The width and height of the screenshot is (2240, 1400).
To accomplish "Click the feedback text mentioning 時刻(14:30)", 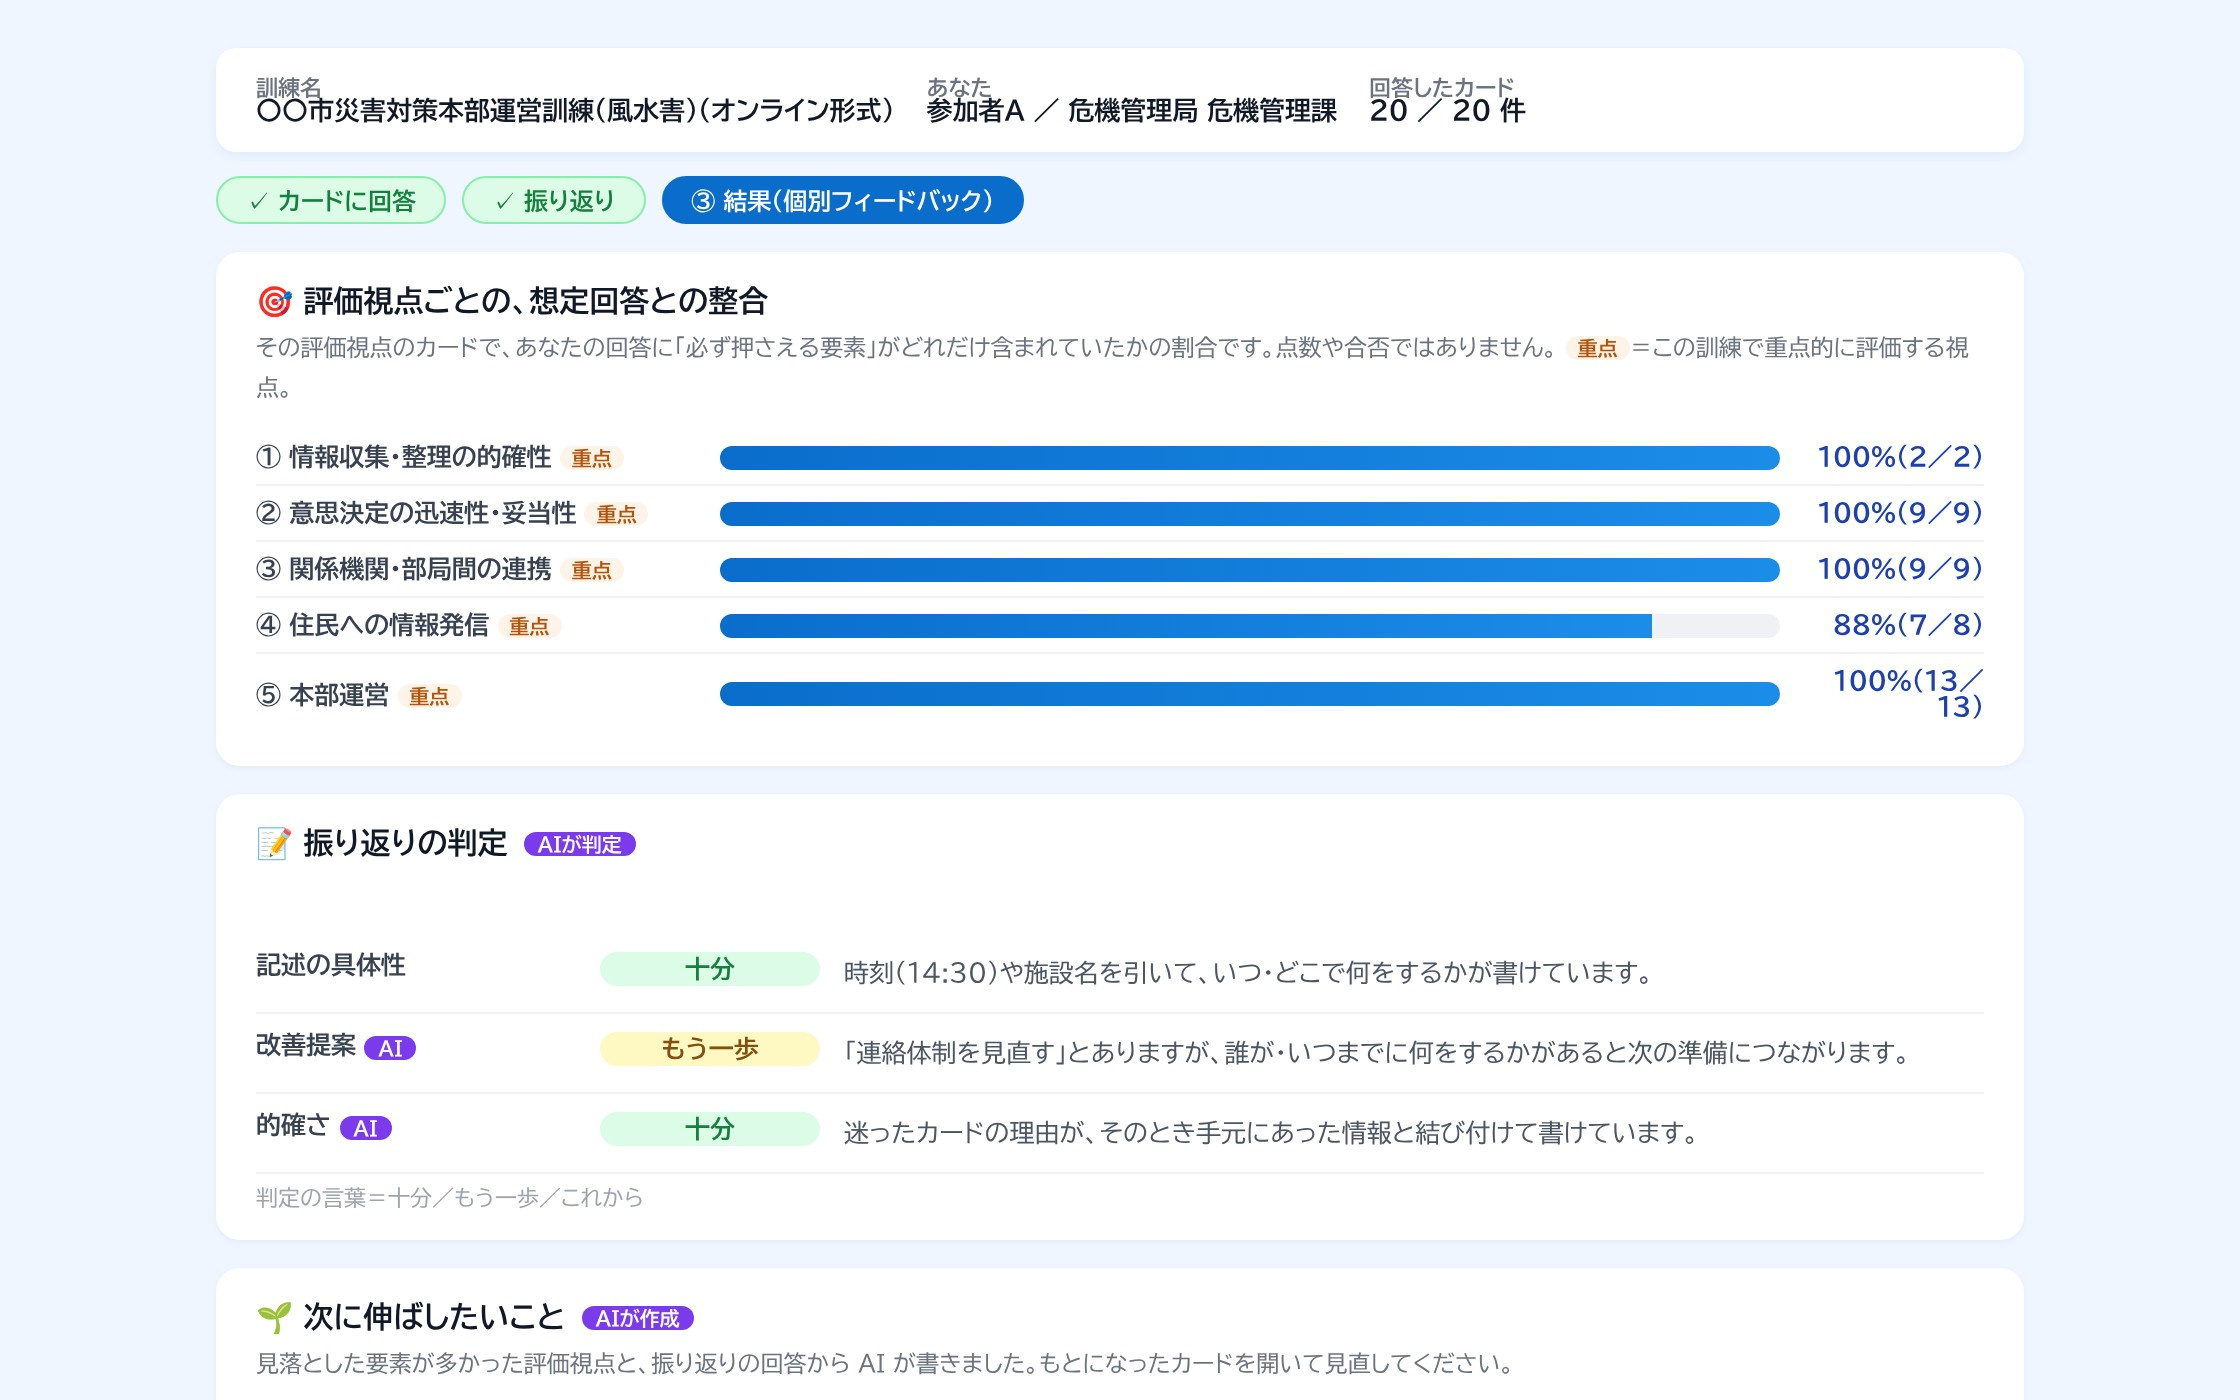I will tap(1250, 972).
